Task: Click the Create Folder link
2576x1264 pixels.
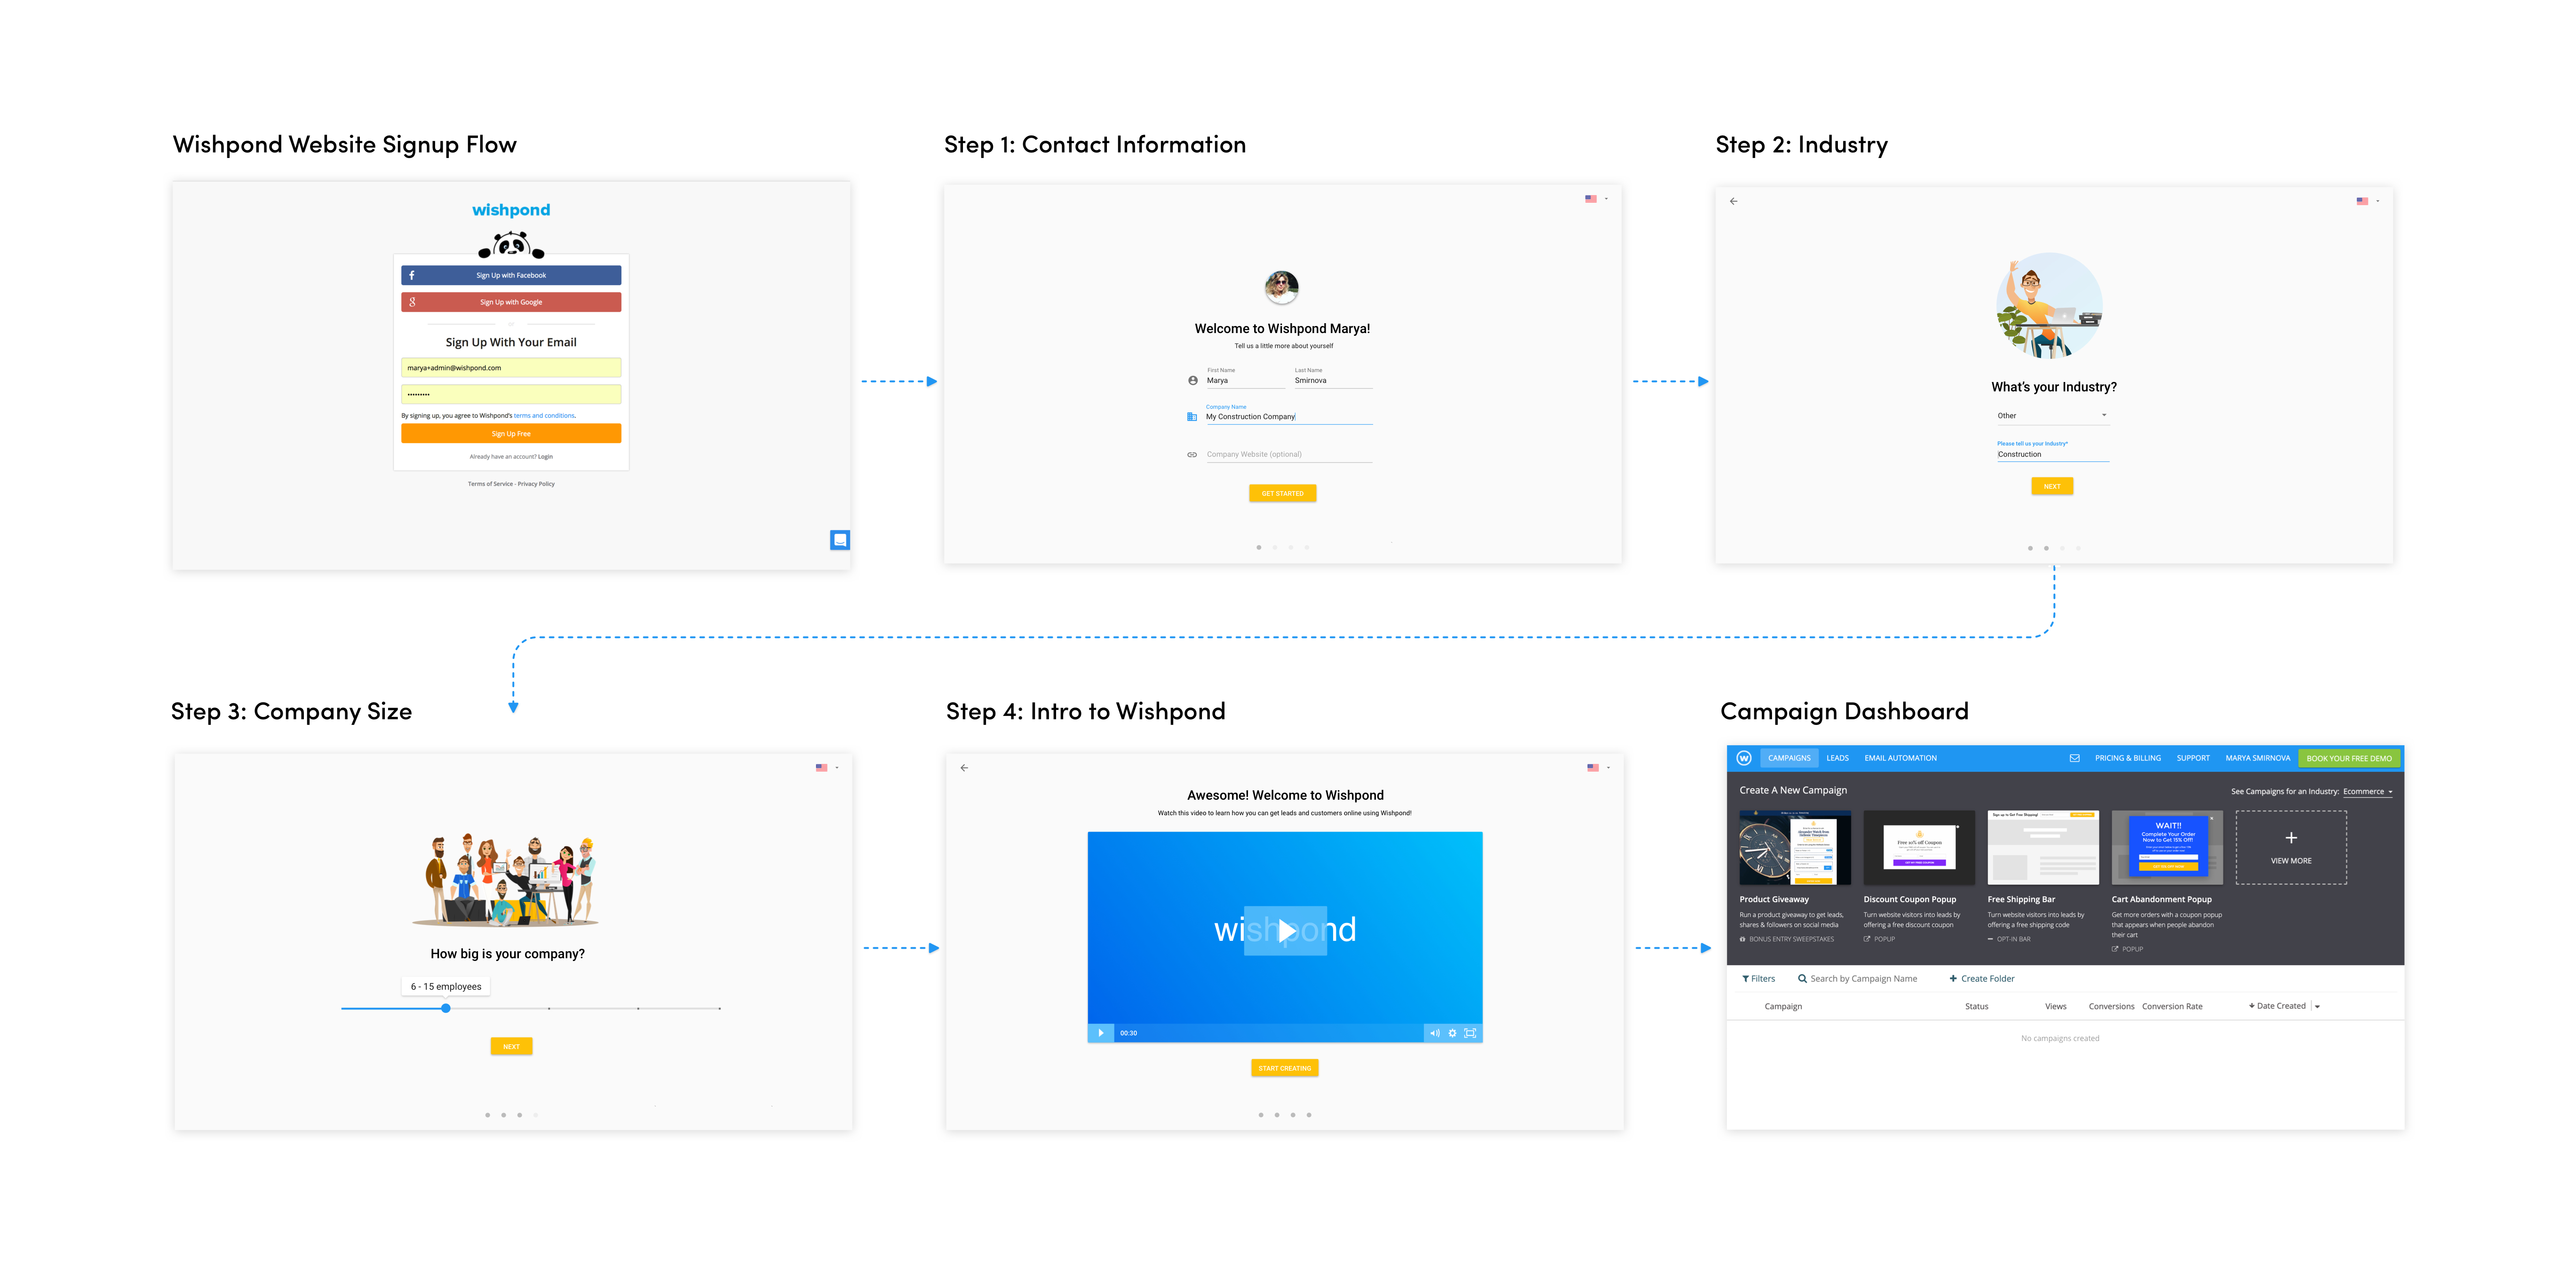Action: point(1981,979)
